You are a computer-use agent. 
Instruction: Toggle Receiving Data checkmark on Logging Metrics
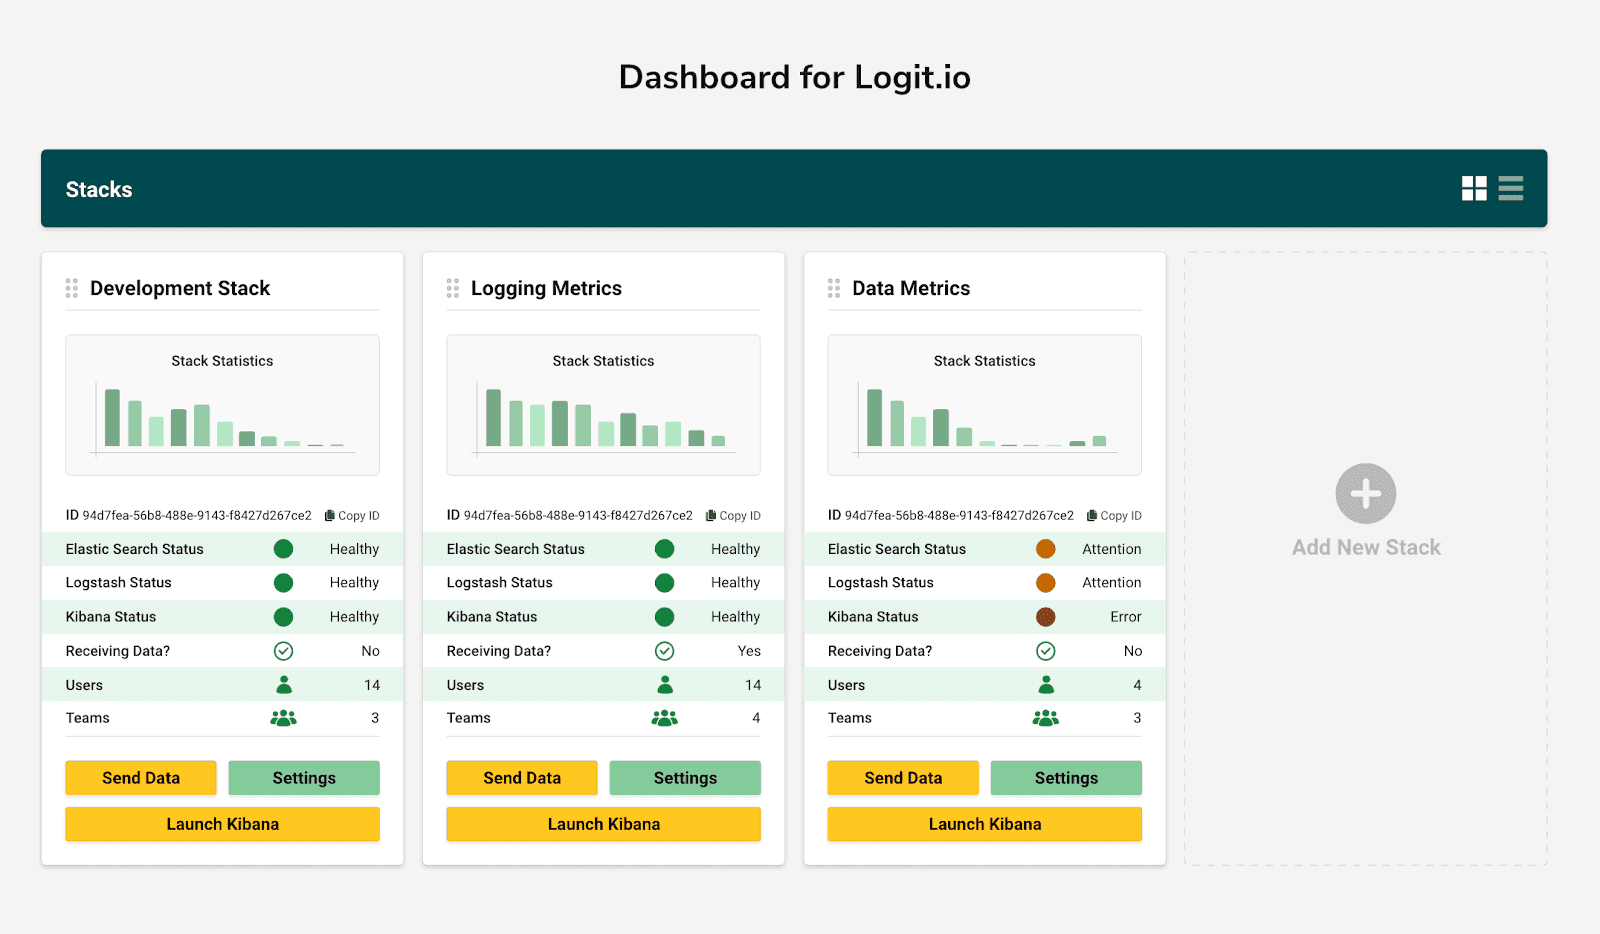click(665, 650)
